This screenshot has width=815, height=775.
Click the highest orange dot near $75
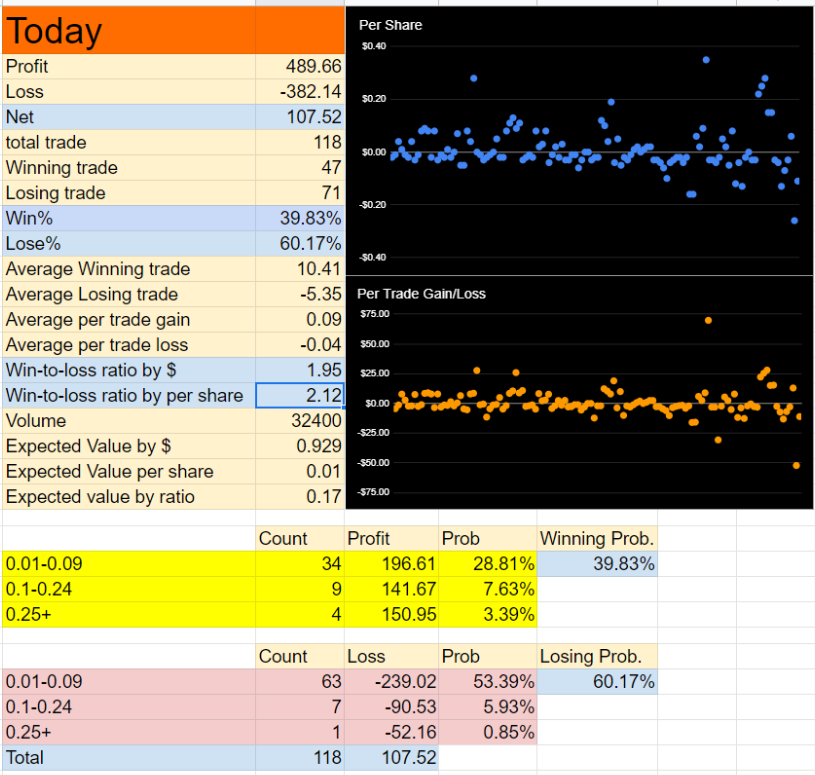point(708,321)
